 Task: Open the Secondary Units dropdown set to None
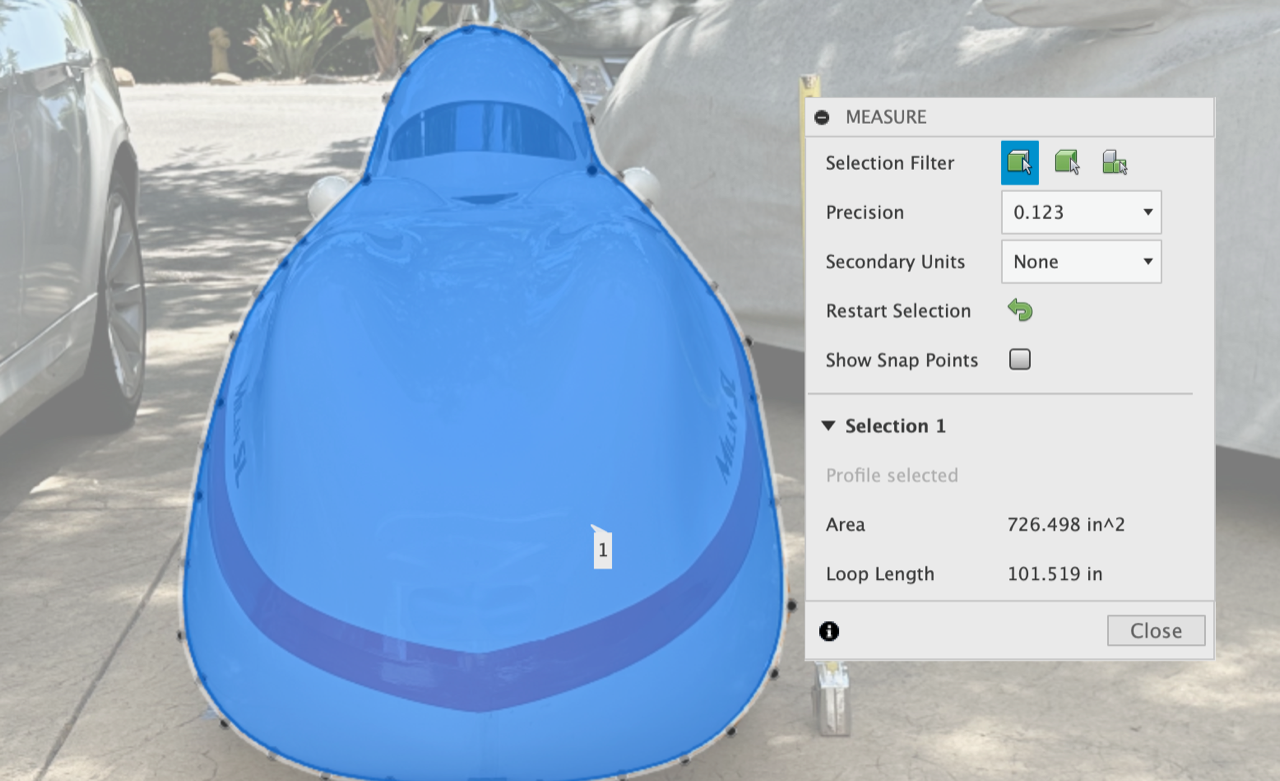[x=1080, y=262]
